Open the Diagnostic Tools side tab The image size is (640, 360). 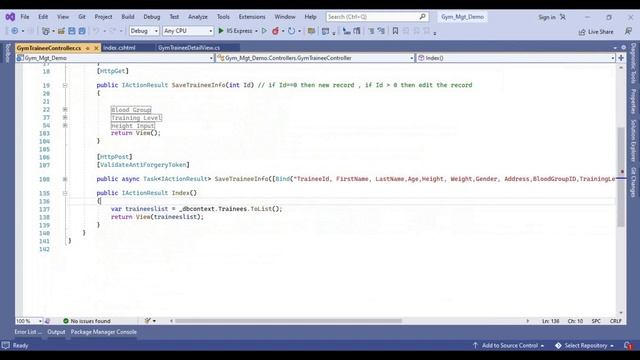633,63
